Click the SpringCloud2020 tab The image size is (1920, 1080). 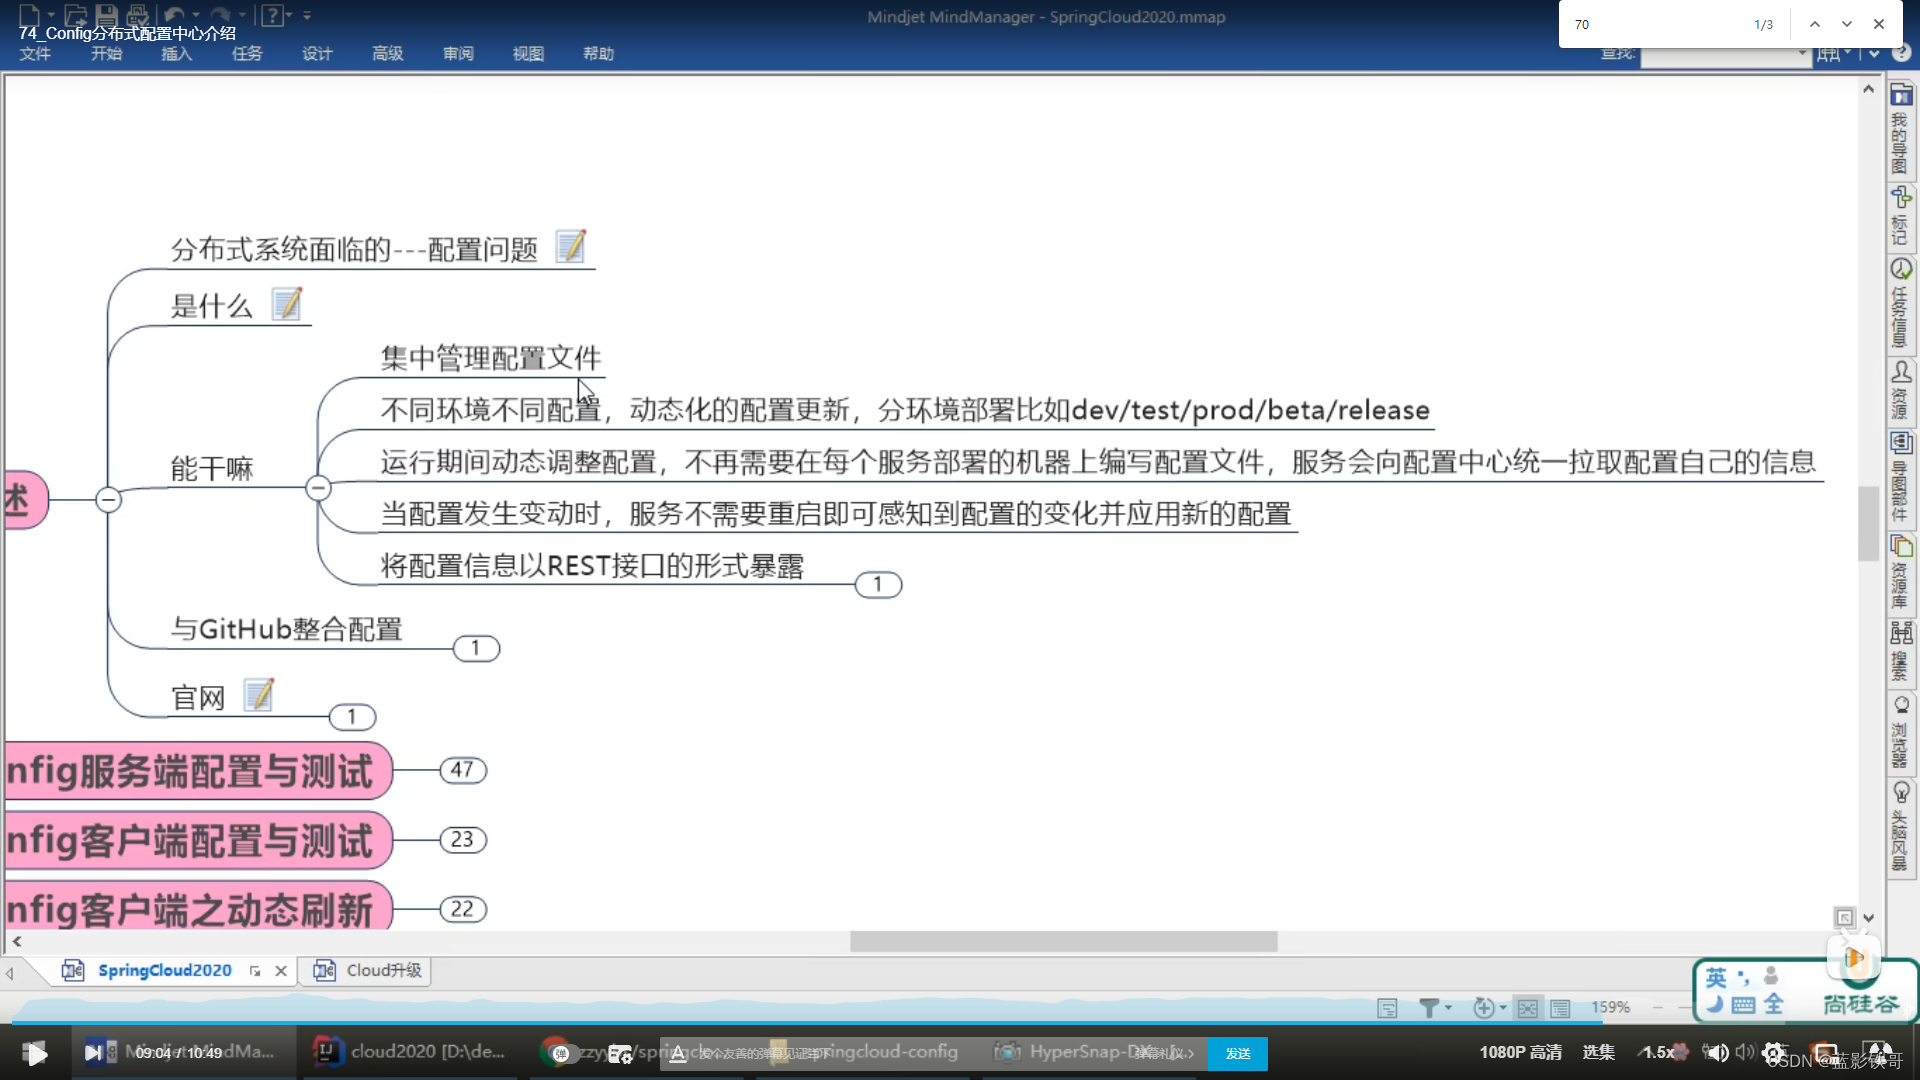click(x=164, y=971)
